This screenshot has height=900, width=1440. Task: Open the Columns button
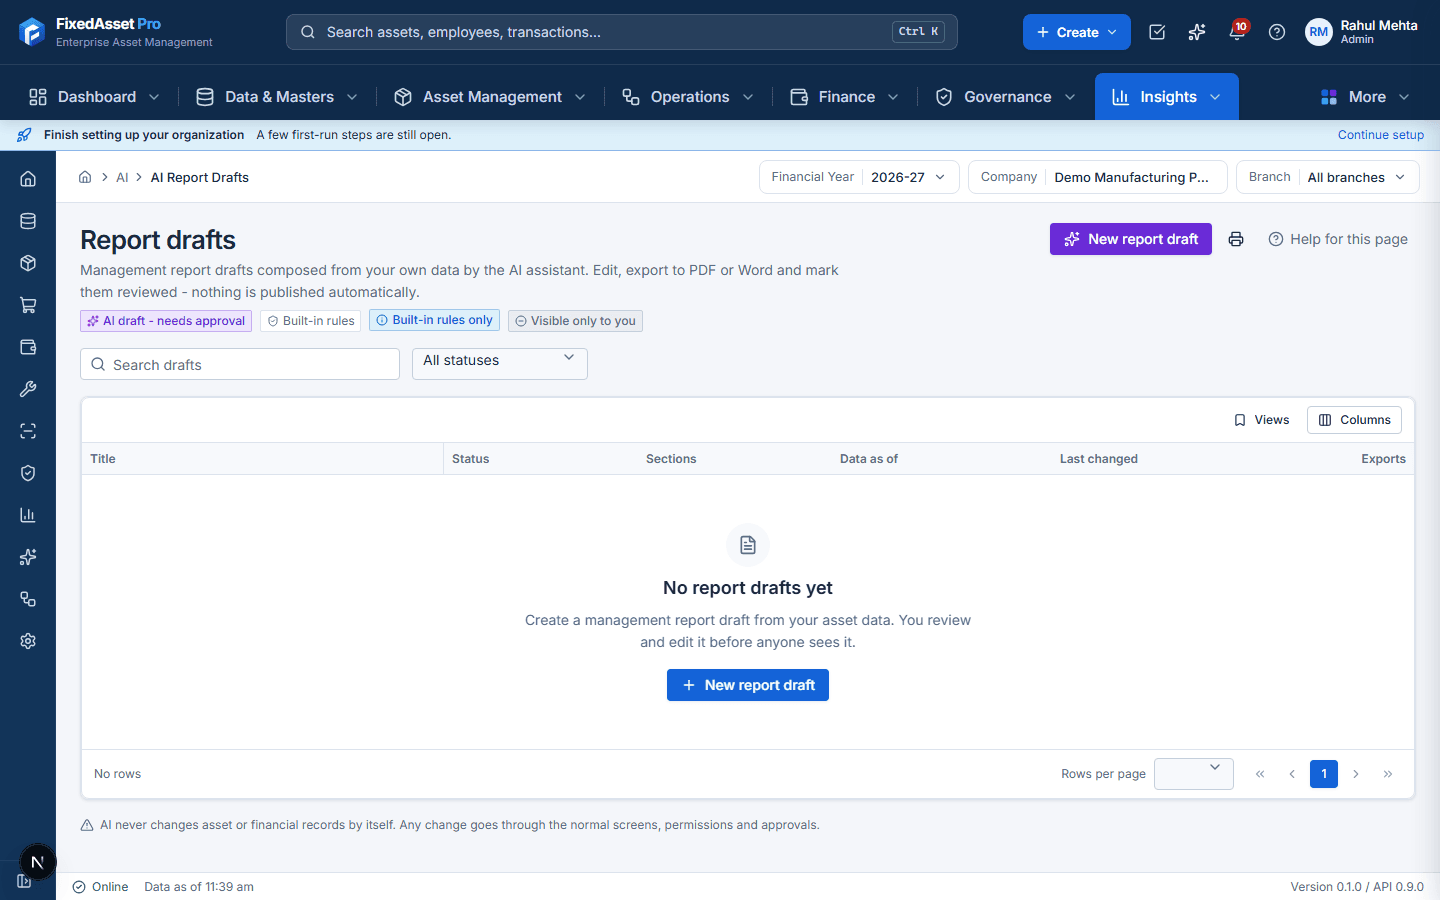[x=1354, y=420]
